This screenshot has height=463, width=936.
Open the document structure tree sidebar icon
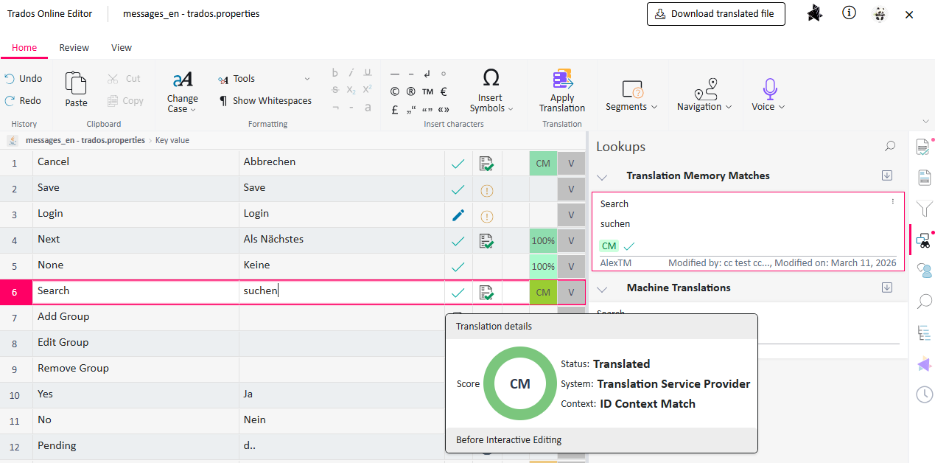click(924, 333)
